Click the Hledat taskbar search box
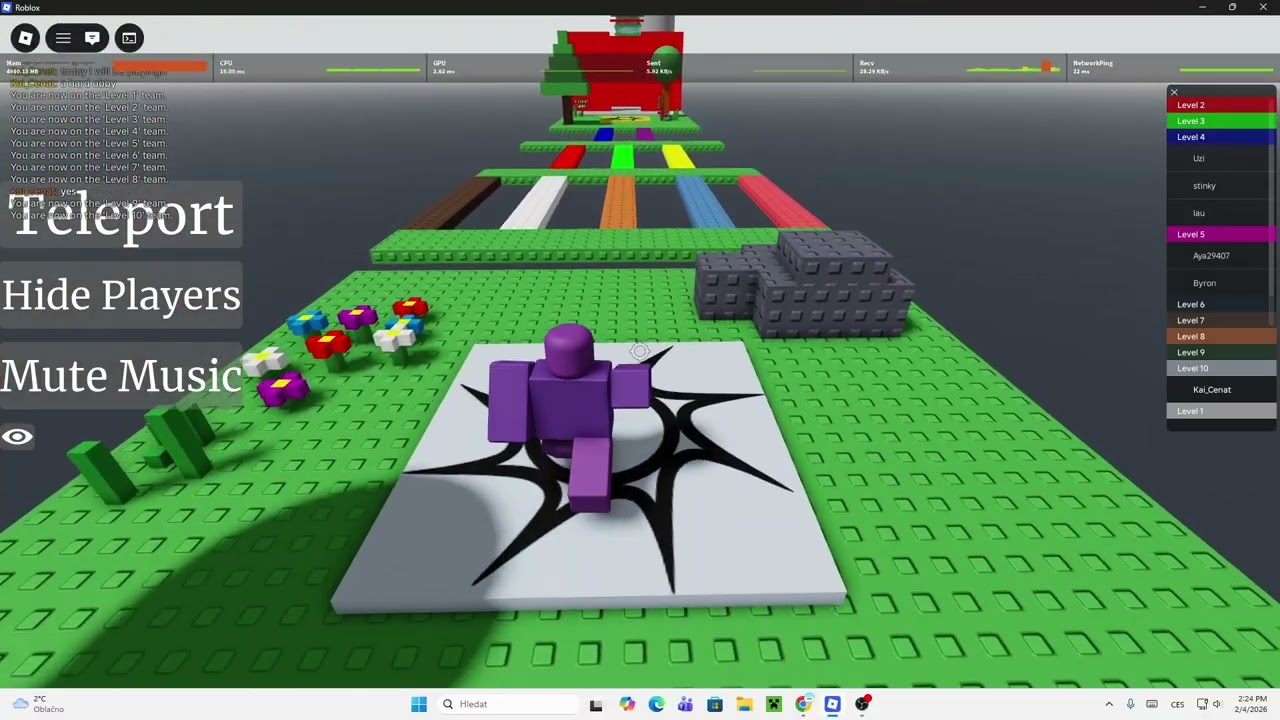The height and width of the screenshot is (720, 1280). [506, 704]
